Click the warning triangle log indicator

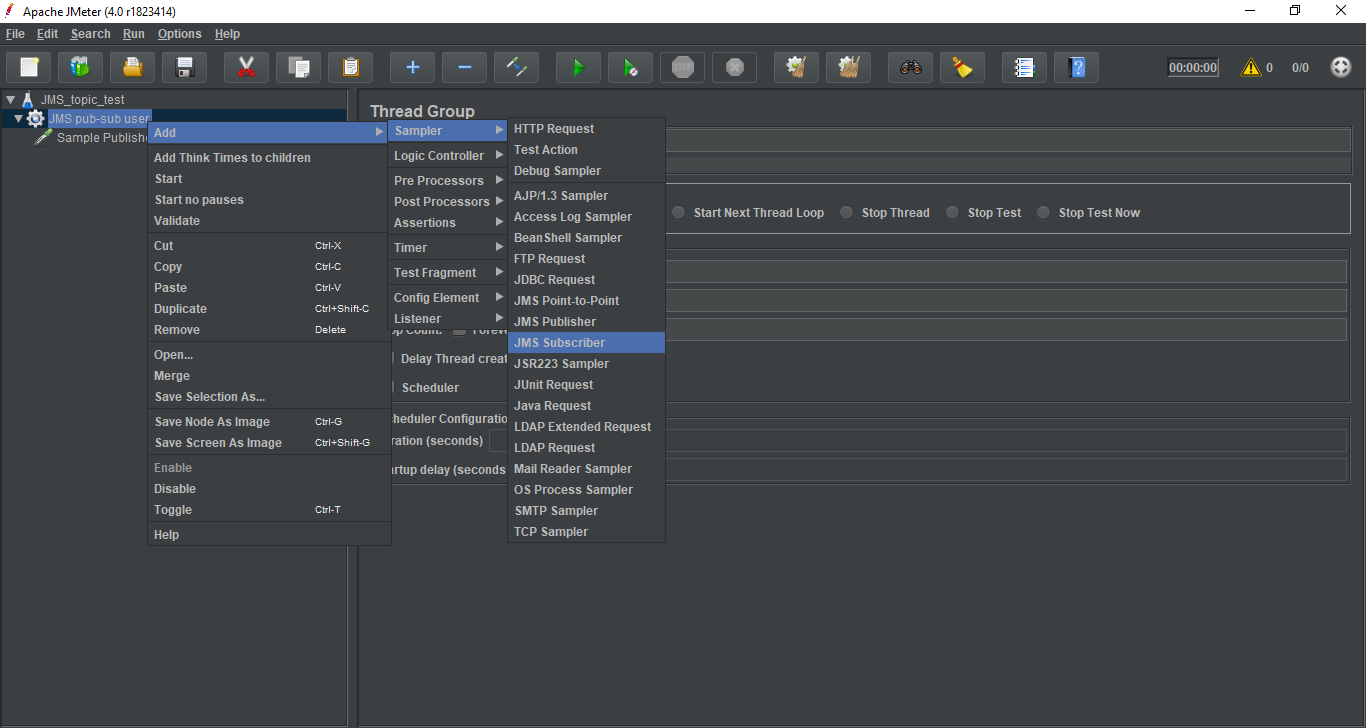pos(1250,68)
